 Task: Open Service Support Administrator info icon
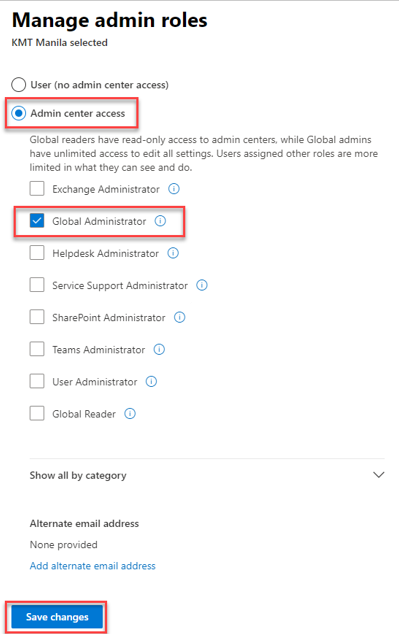tap(202, 285)
